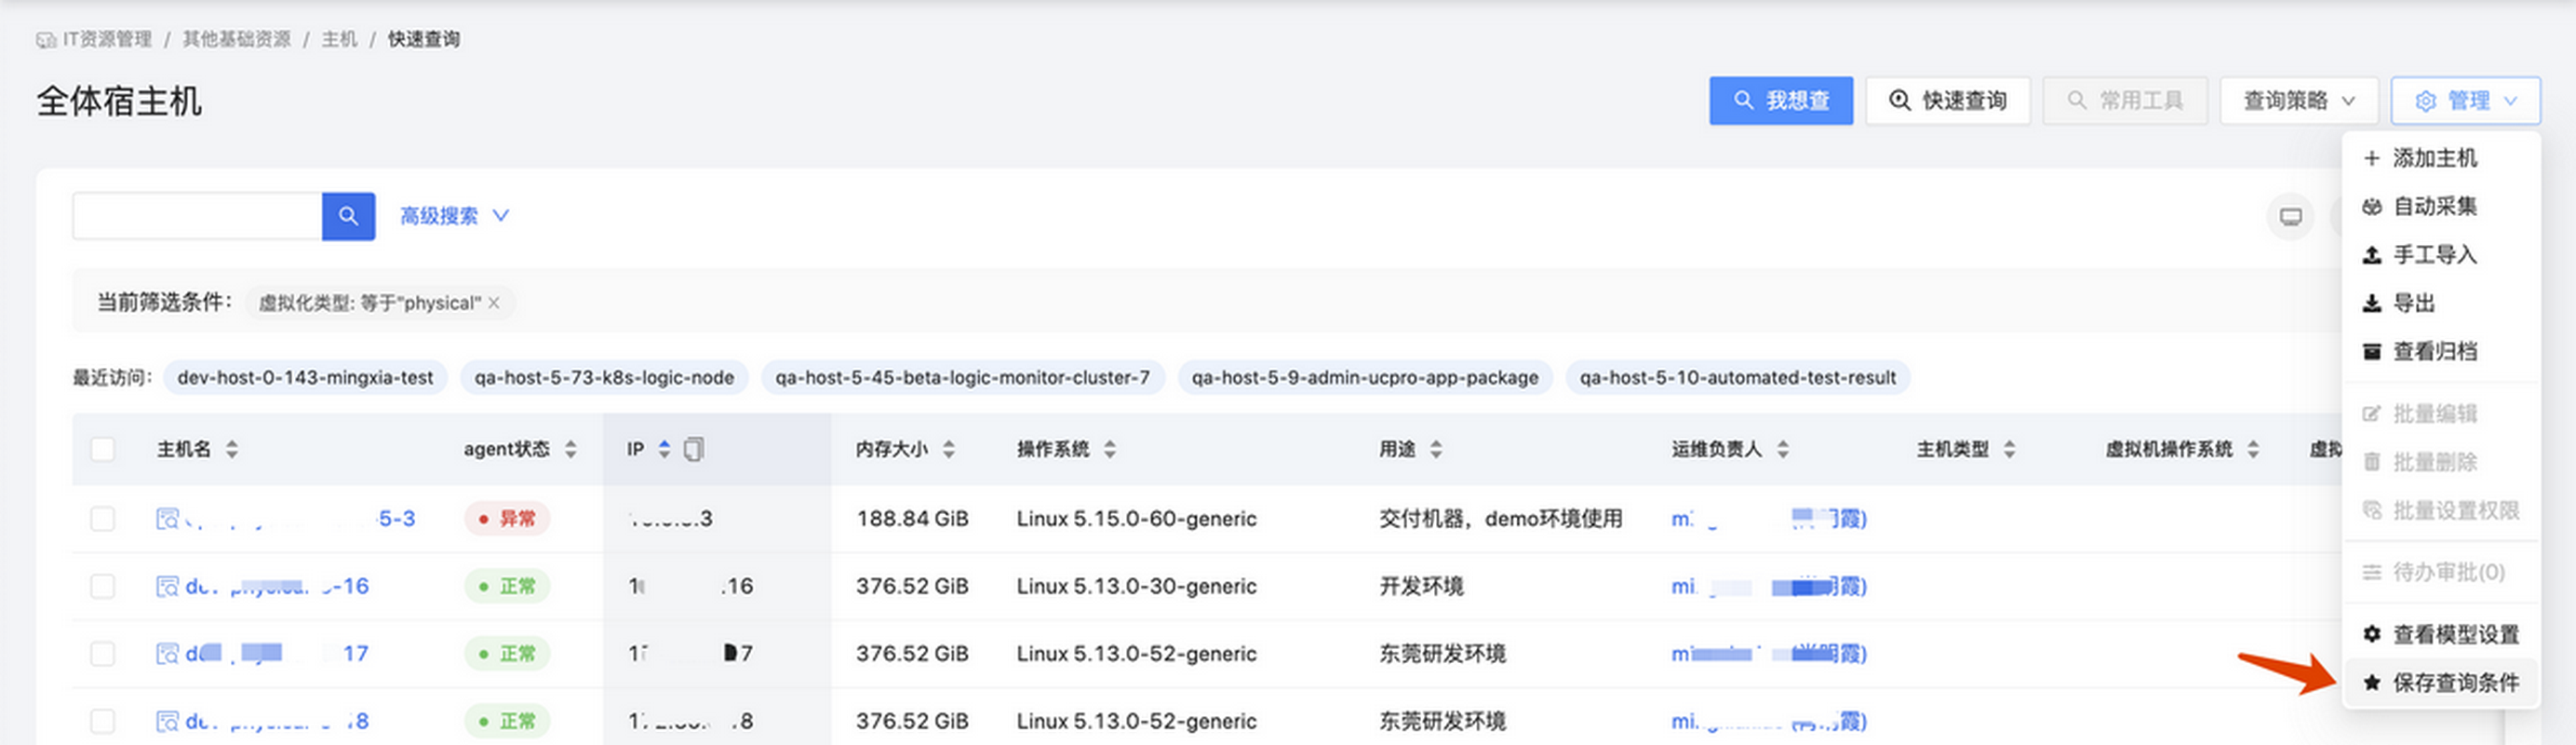
Task: Remove the physical filter tag with X
Action: pyautogui.click(x=494, y=303)
